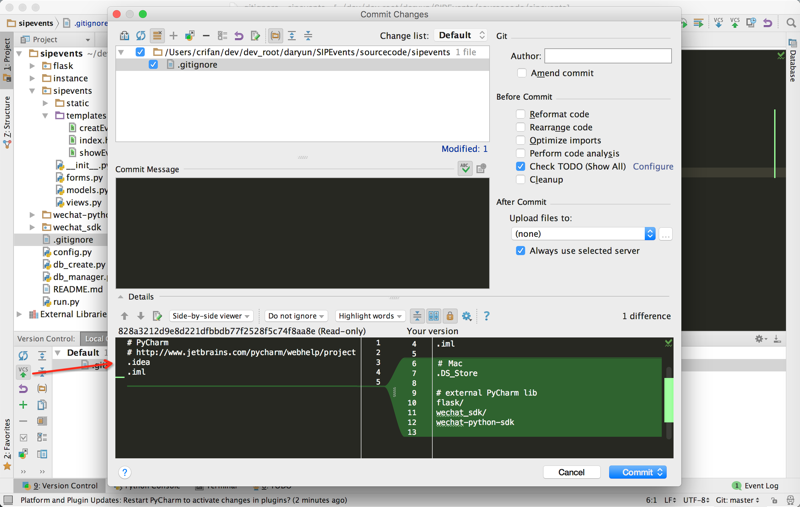
Task: Jump to next difference down arrow
Action: [x=141, y=316]
